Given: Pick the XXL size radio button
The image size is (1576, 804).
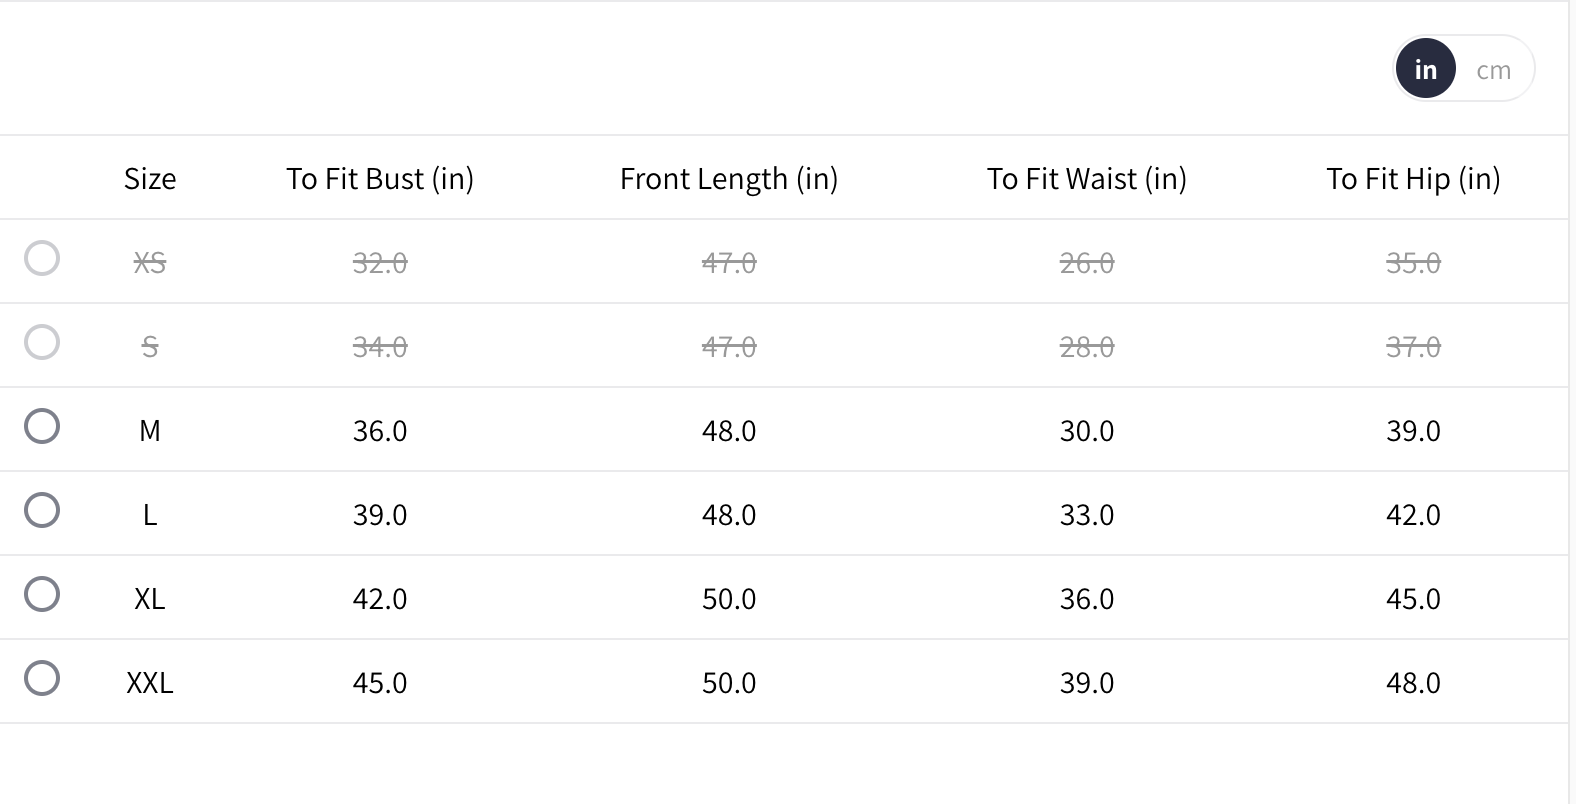Looking at the screenshot, I should coord(42,678).
